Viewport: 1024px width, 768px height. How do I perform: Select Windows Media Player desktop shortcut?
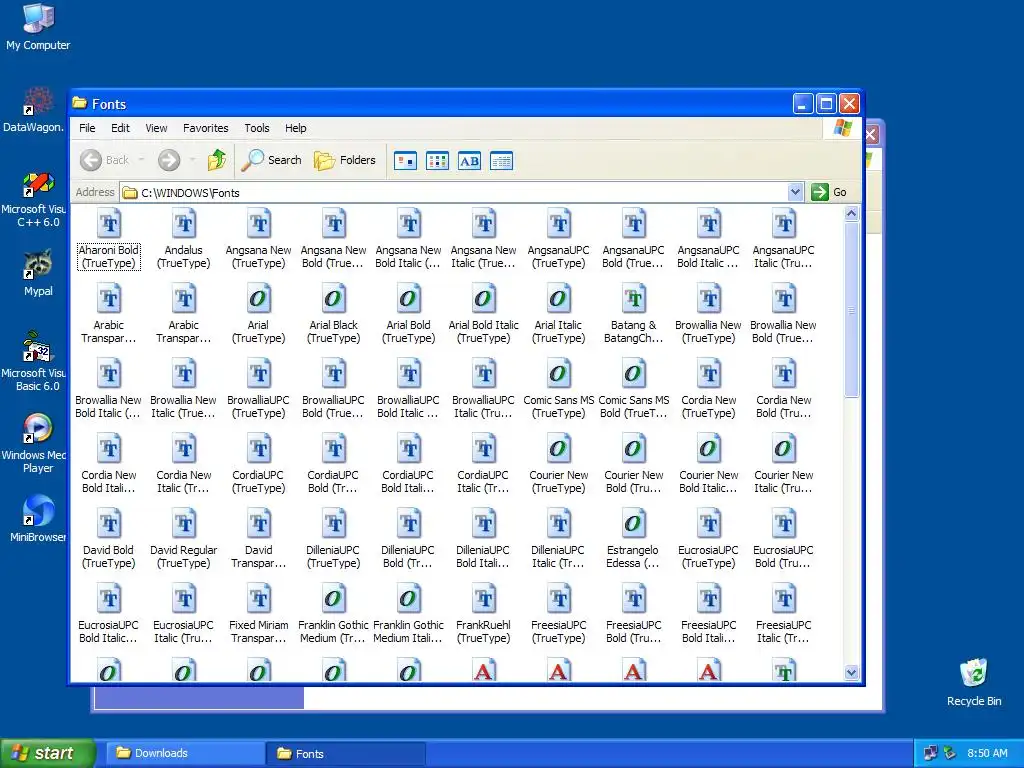(35, 443)
